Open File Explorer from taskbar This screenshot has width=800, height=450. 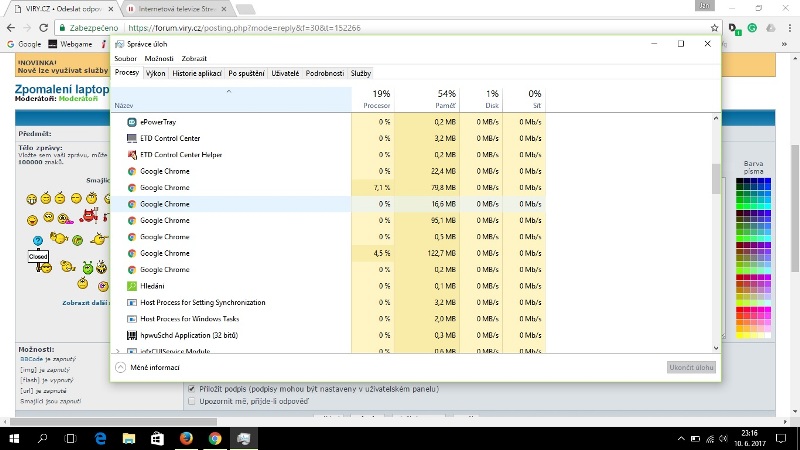click(x=129, y=438)
